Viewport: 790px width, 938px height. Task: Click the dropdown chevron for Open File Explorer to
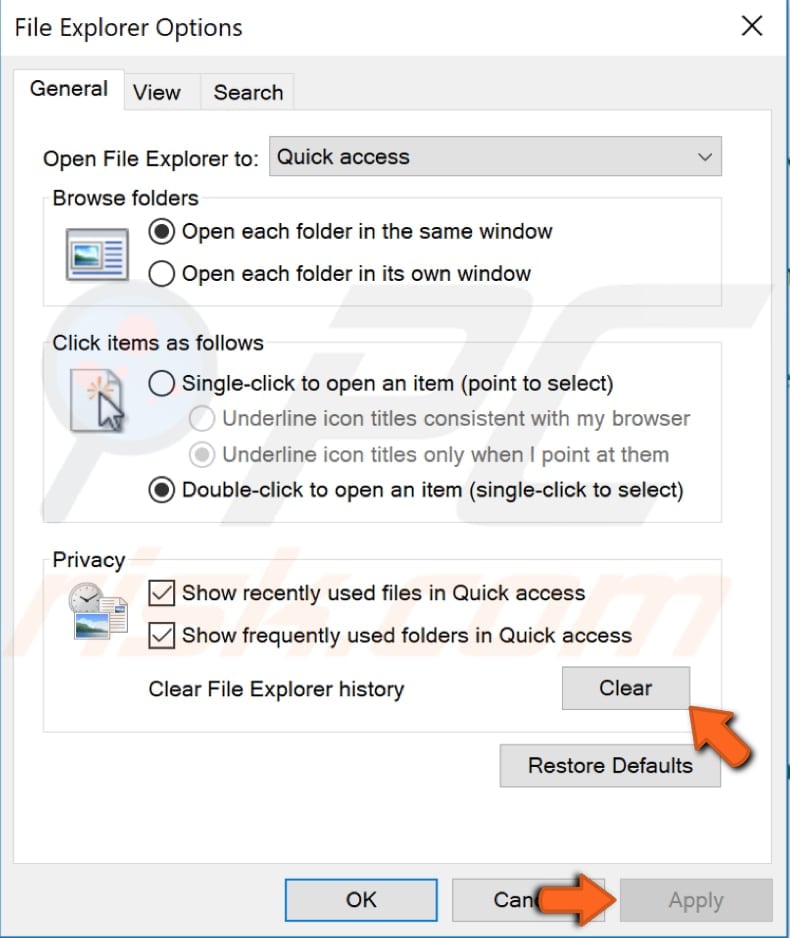click(x=703, y=156)
